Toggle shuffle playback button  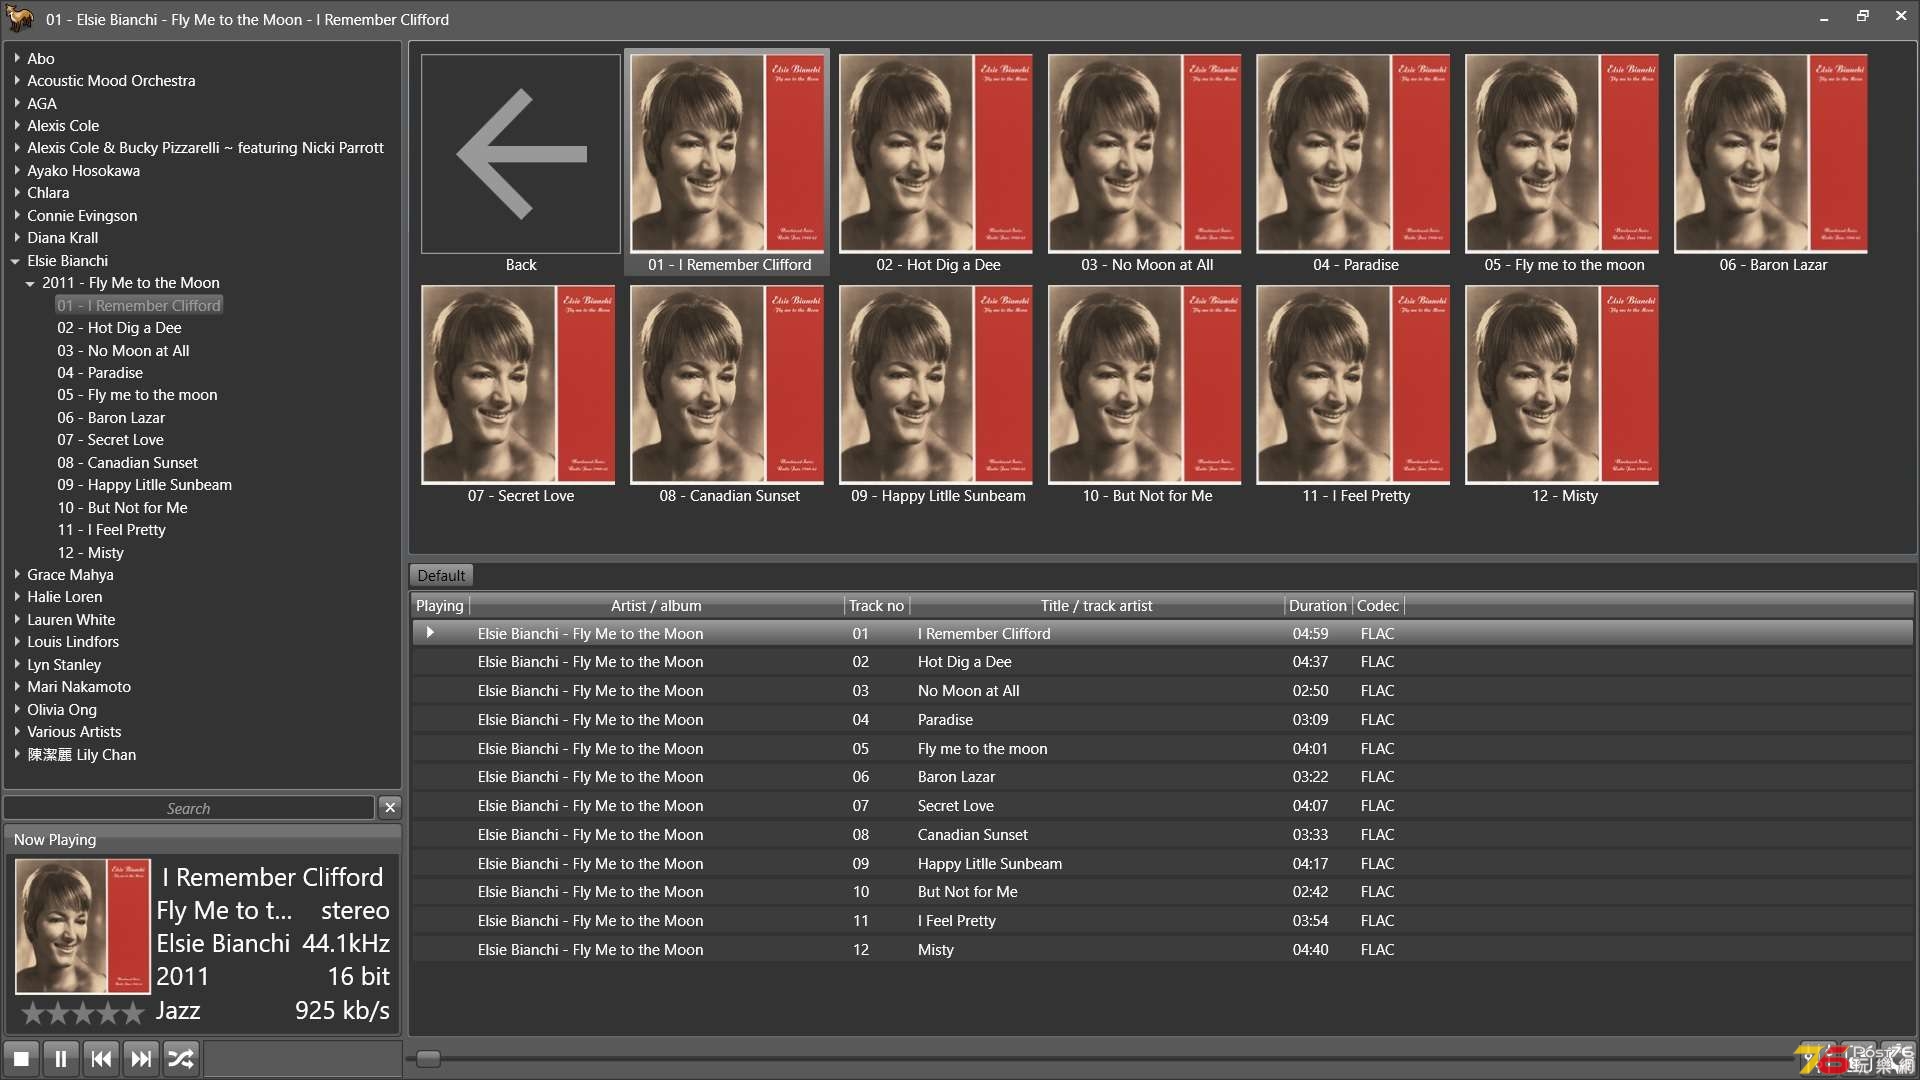coord(181,1058)
